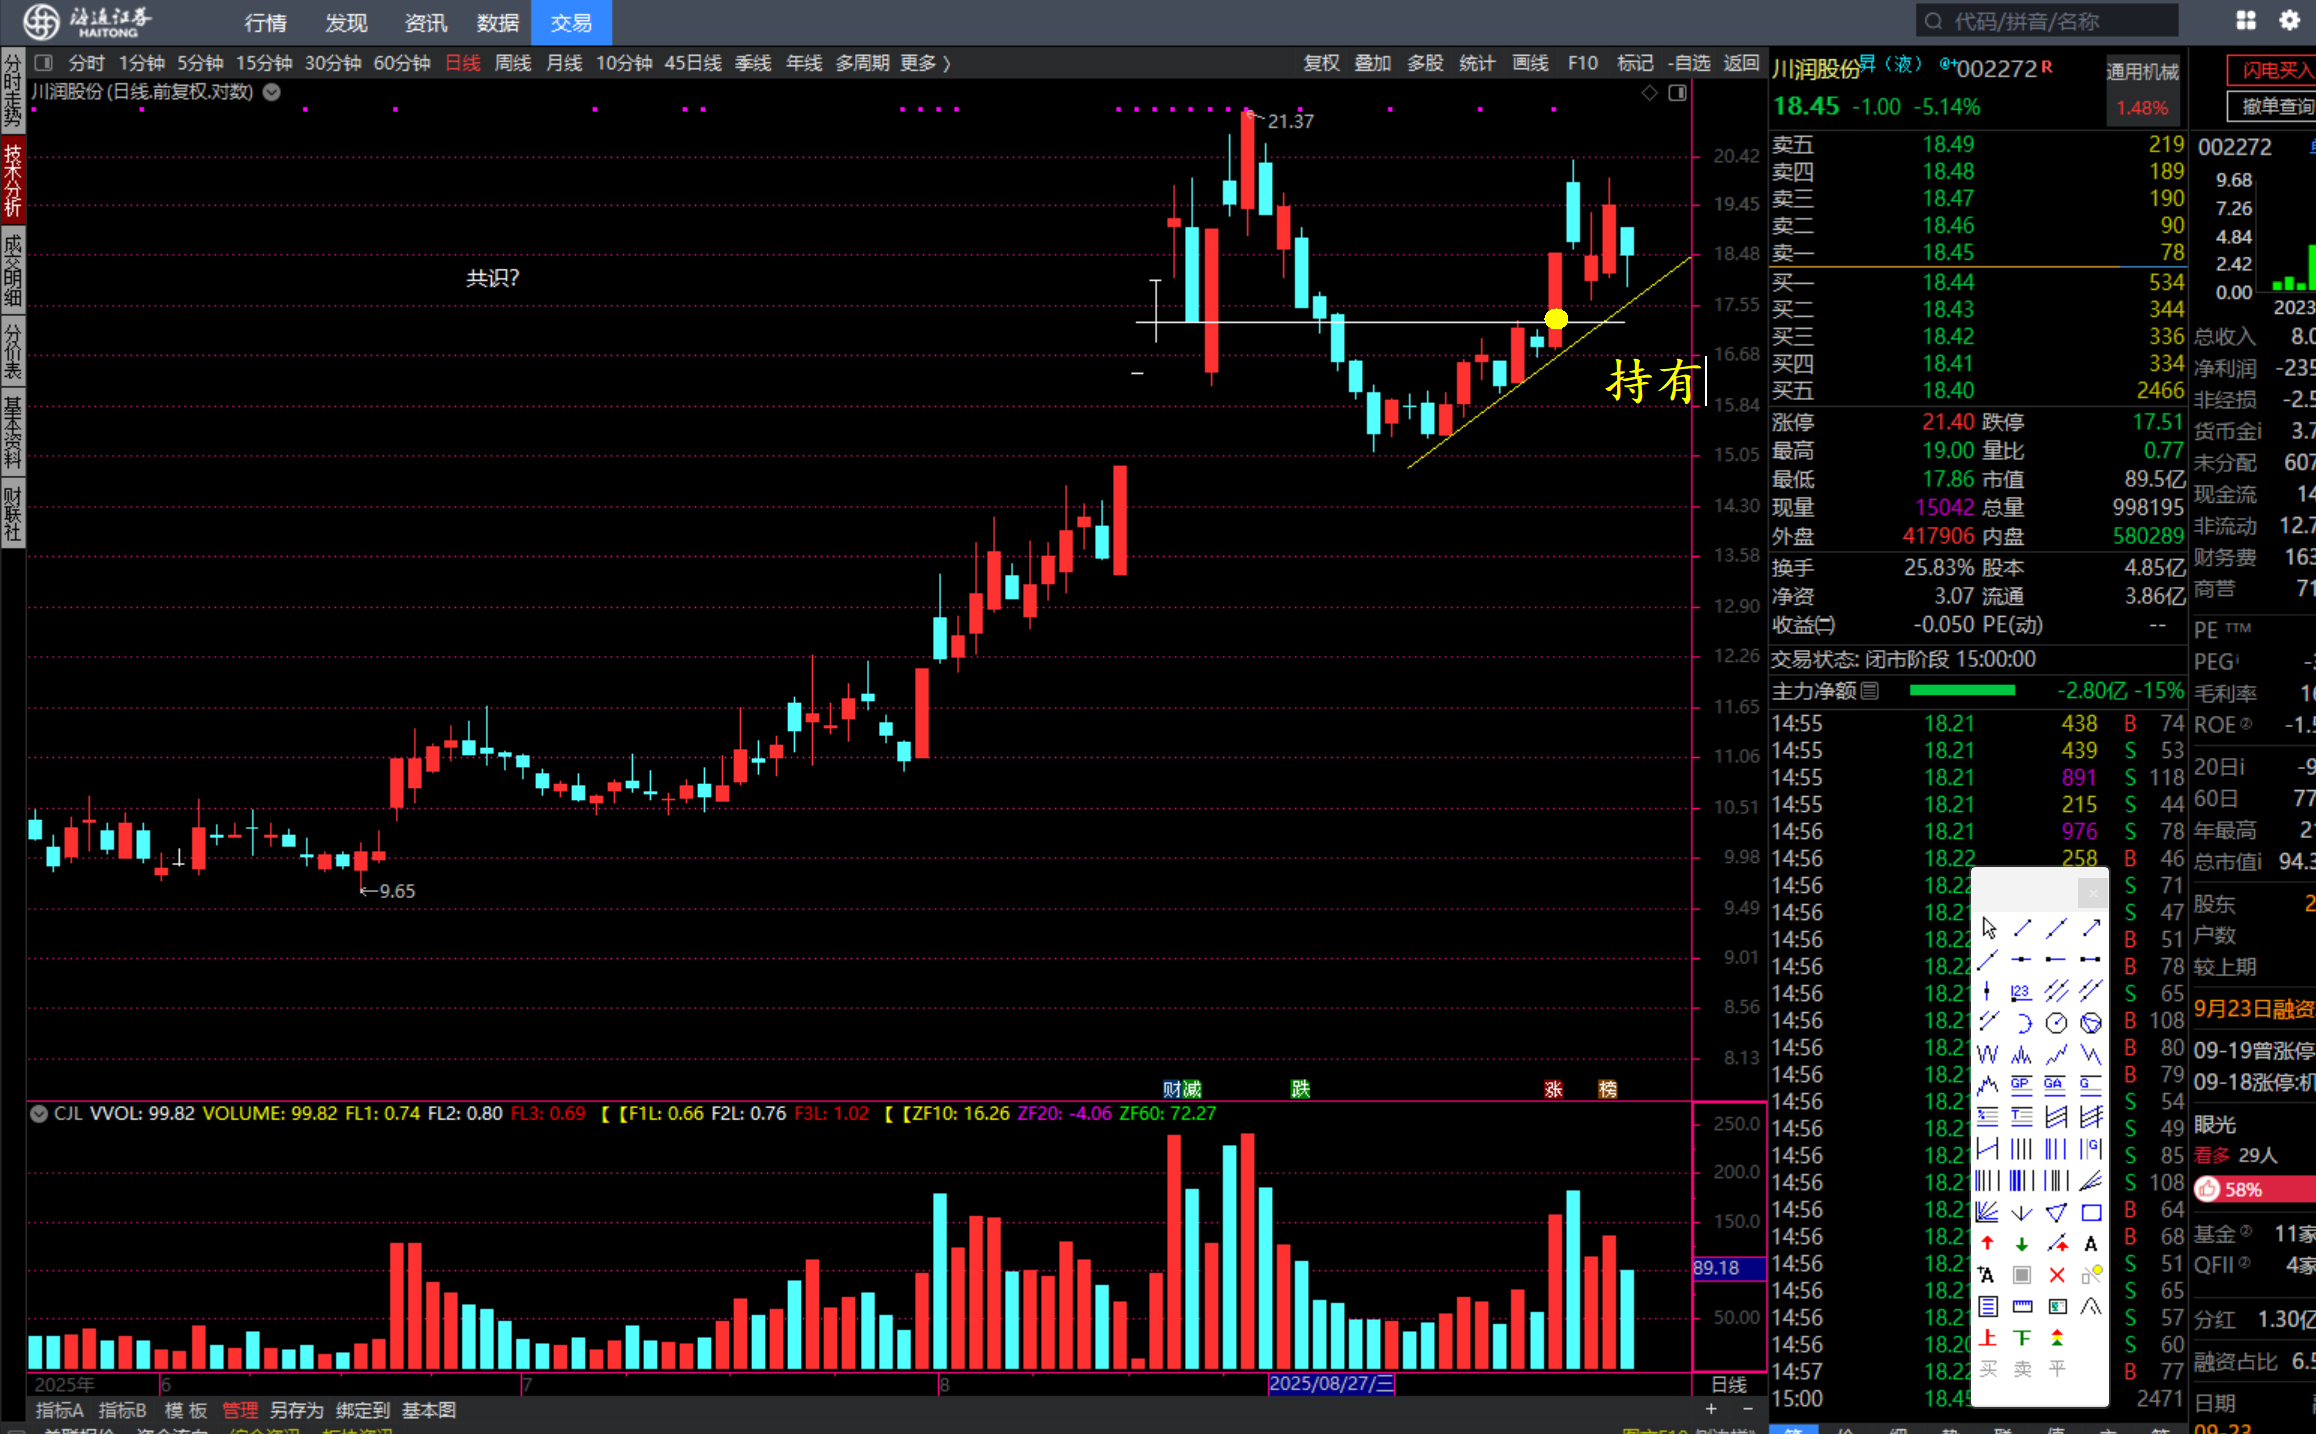Pick the triangle drawing tool
Viewport: 2316px width, 1434px height.
coord(2056,1212)
